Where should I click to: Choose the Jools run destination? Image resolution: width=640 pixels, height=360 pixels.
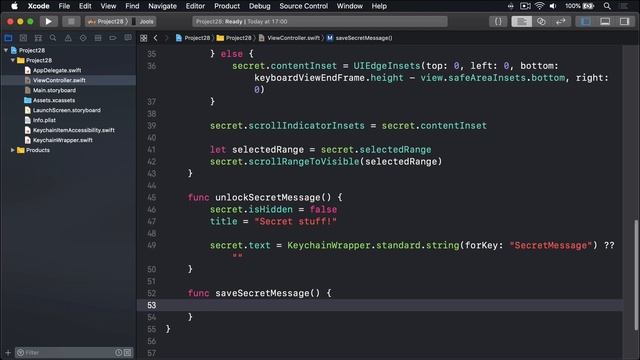(143, 22)
